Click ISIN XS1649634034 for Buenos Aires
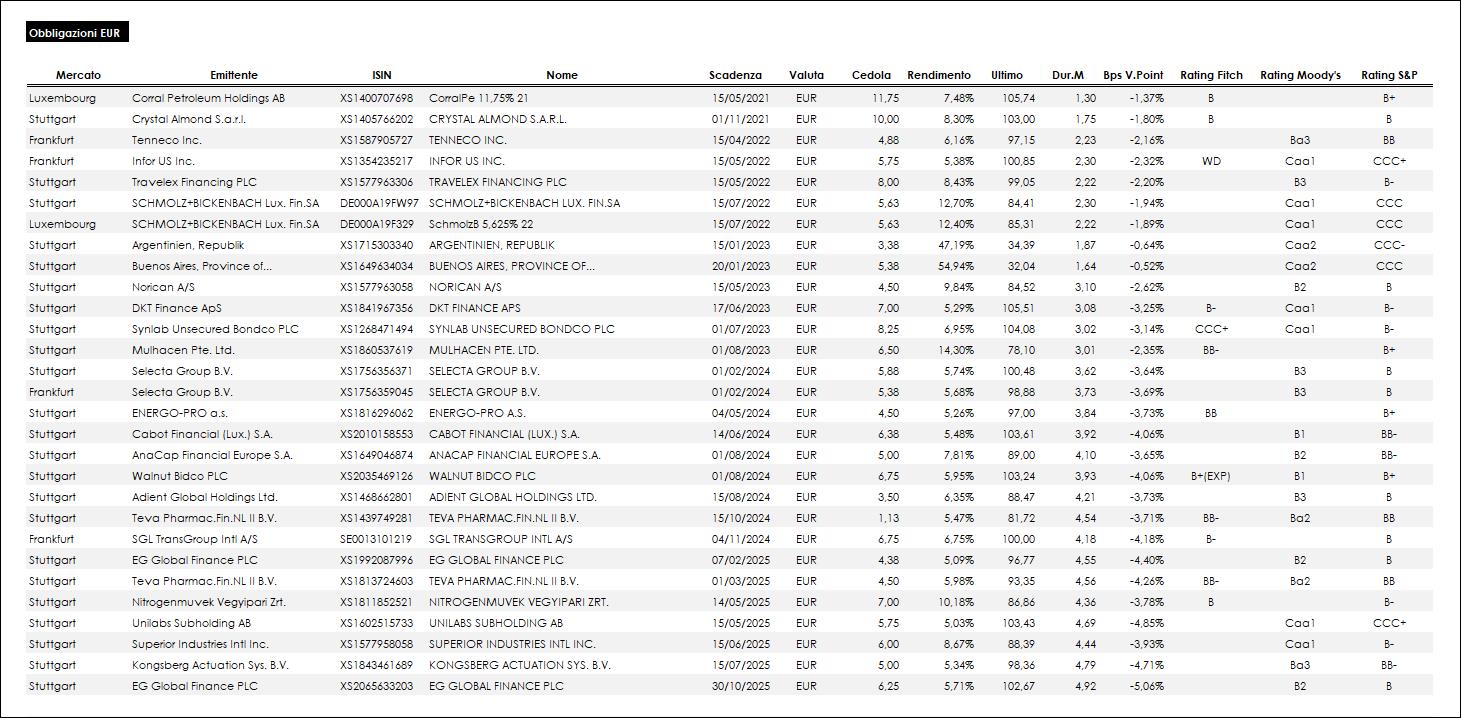 pos(376,267)
